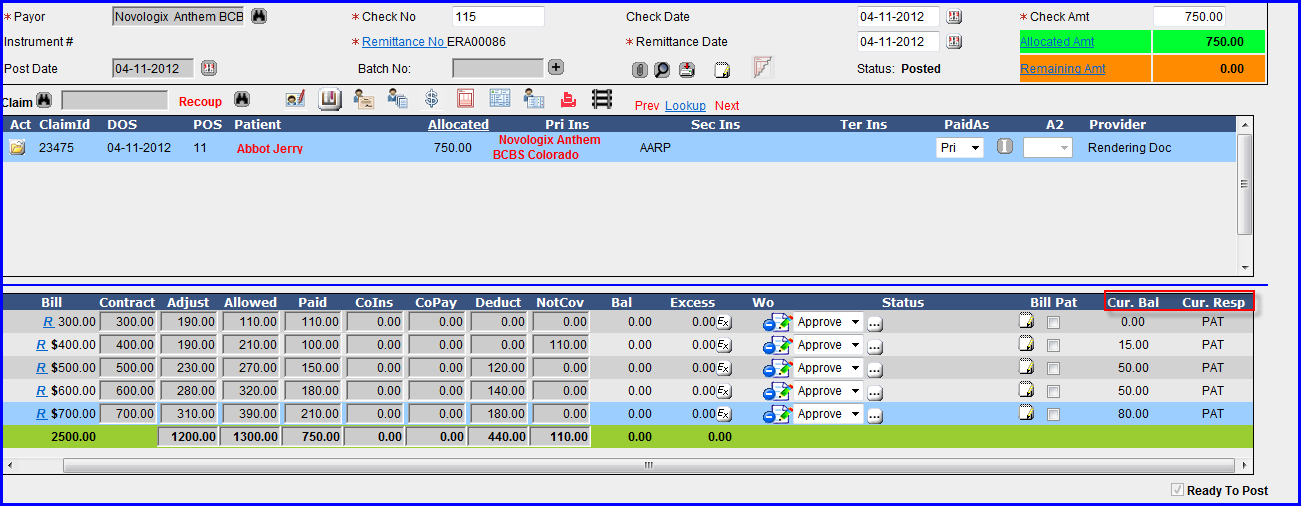Image resolution: width=1301 pixels, height=506 pixels.
Task: Click the claim list scroll-up arrow
Action: click(x=1245, y=125)
